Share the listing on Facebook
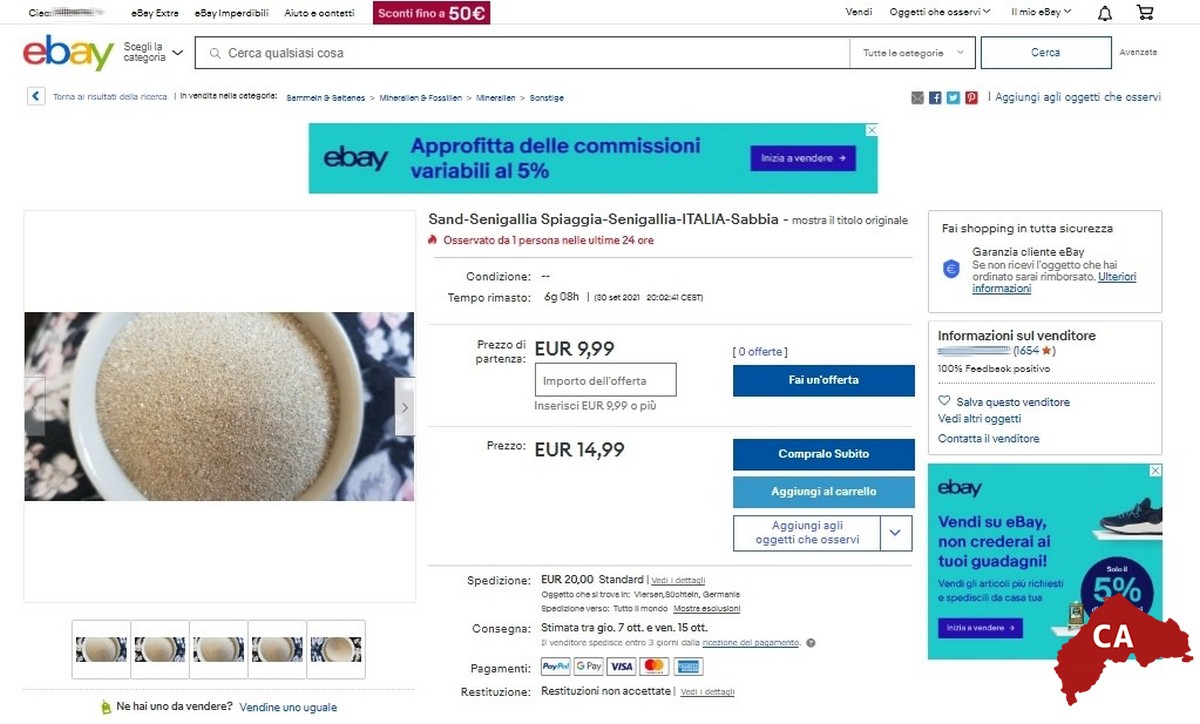1200x724 pixels. pyautogui.click(x=935, y=98)
